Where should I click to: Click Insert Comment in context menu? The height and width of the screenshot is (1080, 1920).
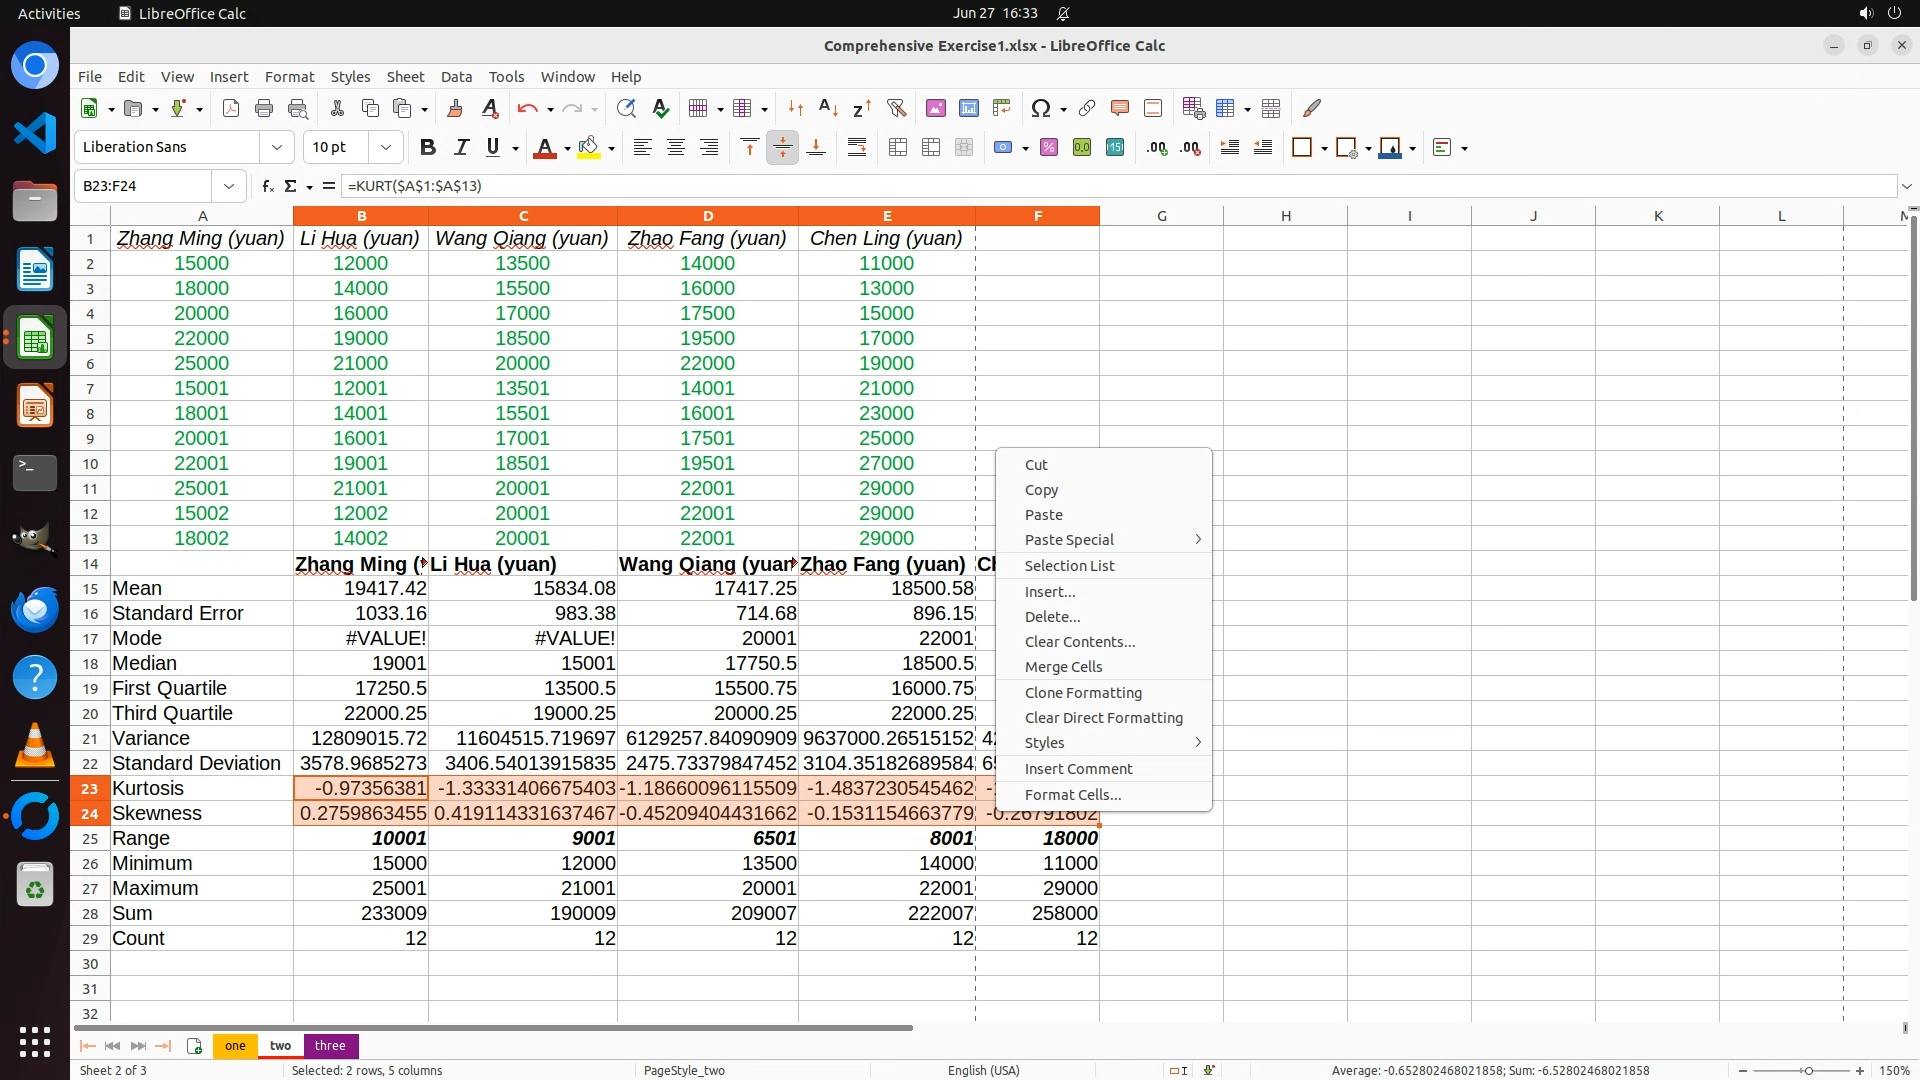(1078, 769)
